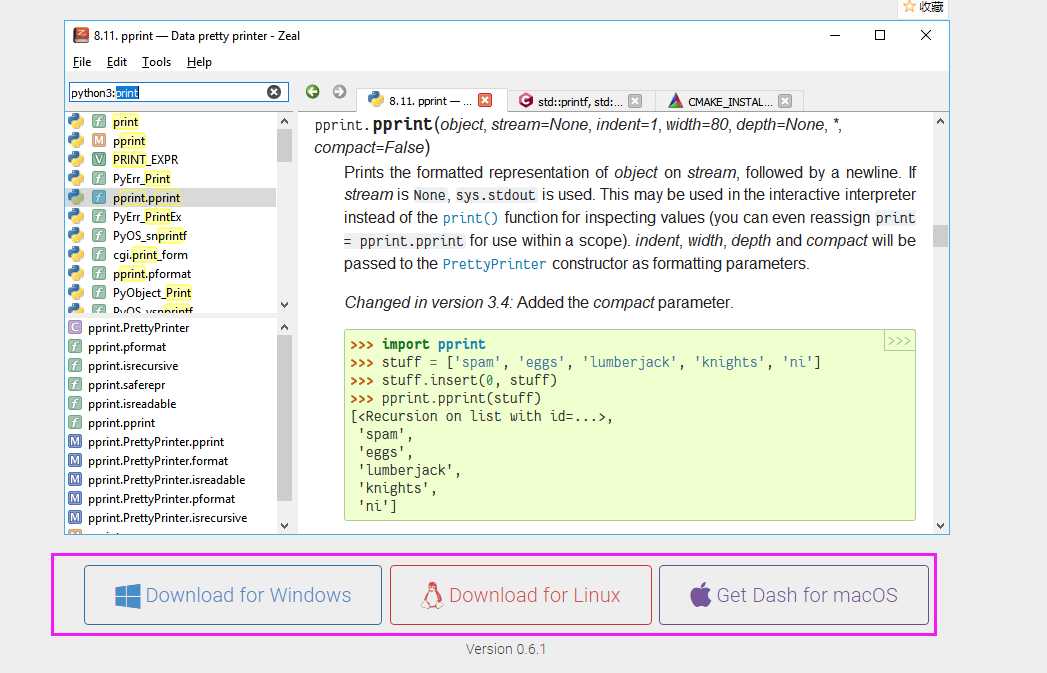The height and width of the screenshot is (673, 1047).
Task: Click method icon beside pprint.PrettyPrinter.isreadable
Action: [x=75, y=479]
